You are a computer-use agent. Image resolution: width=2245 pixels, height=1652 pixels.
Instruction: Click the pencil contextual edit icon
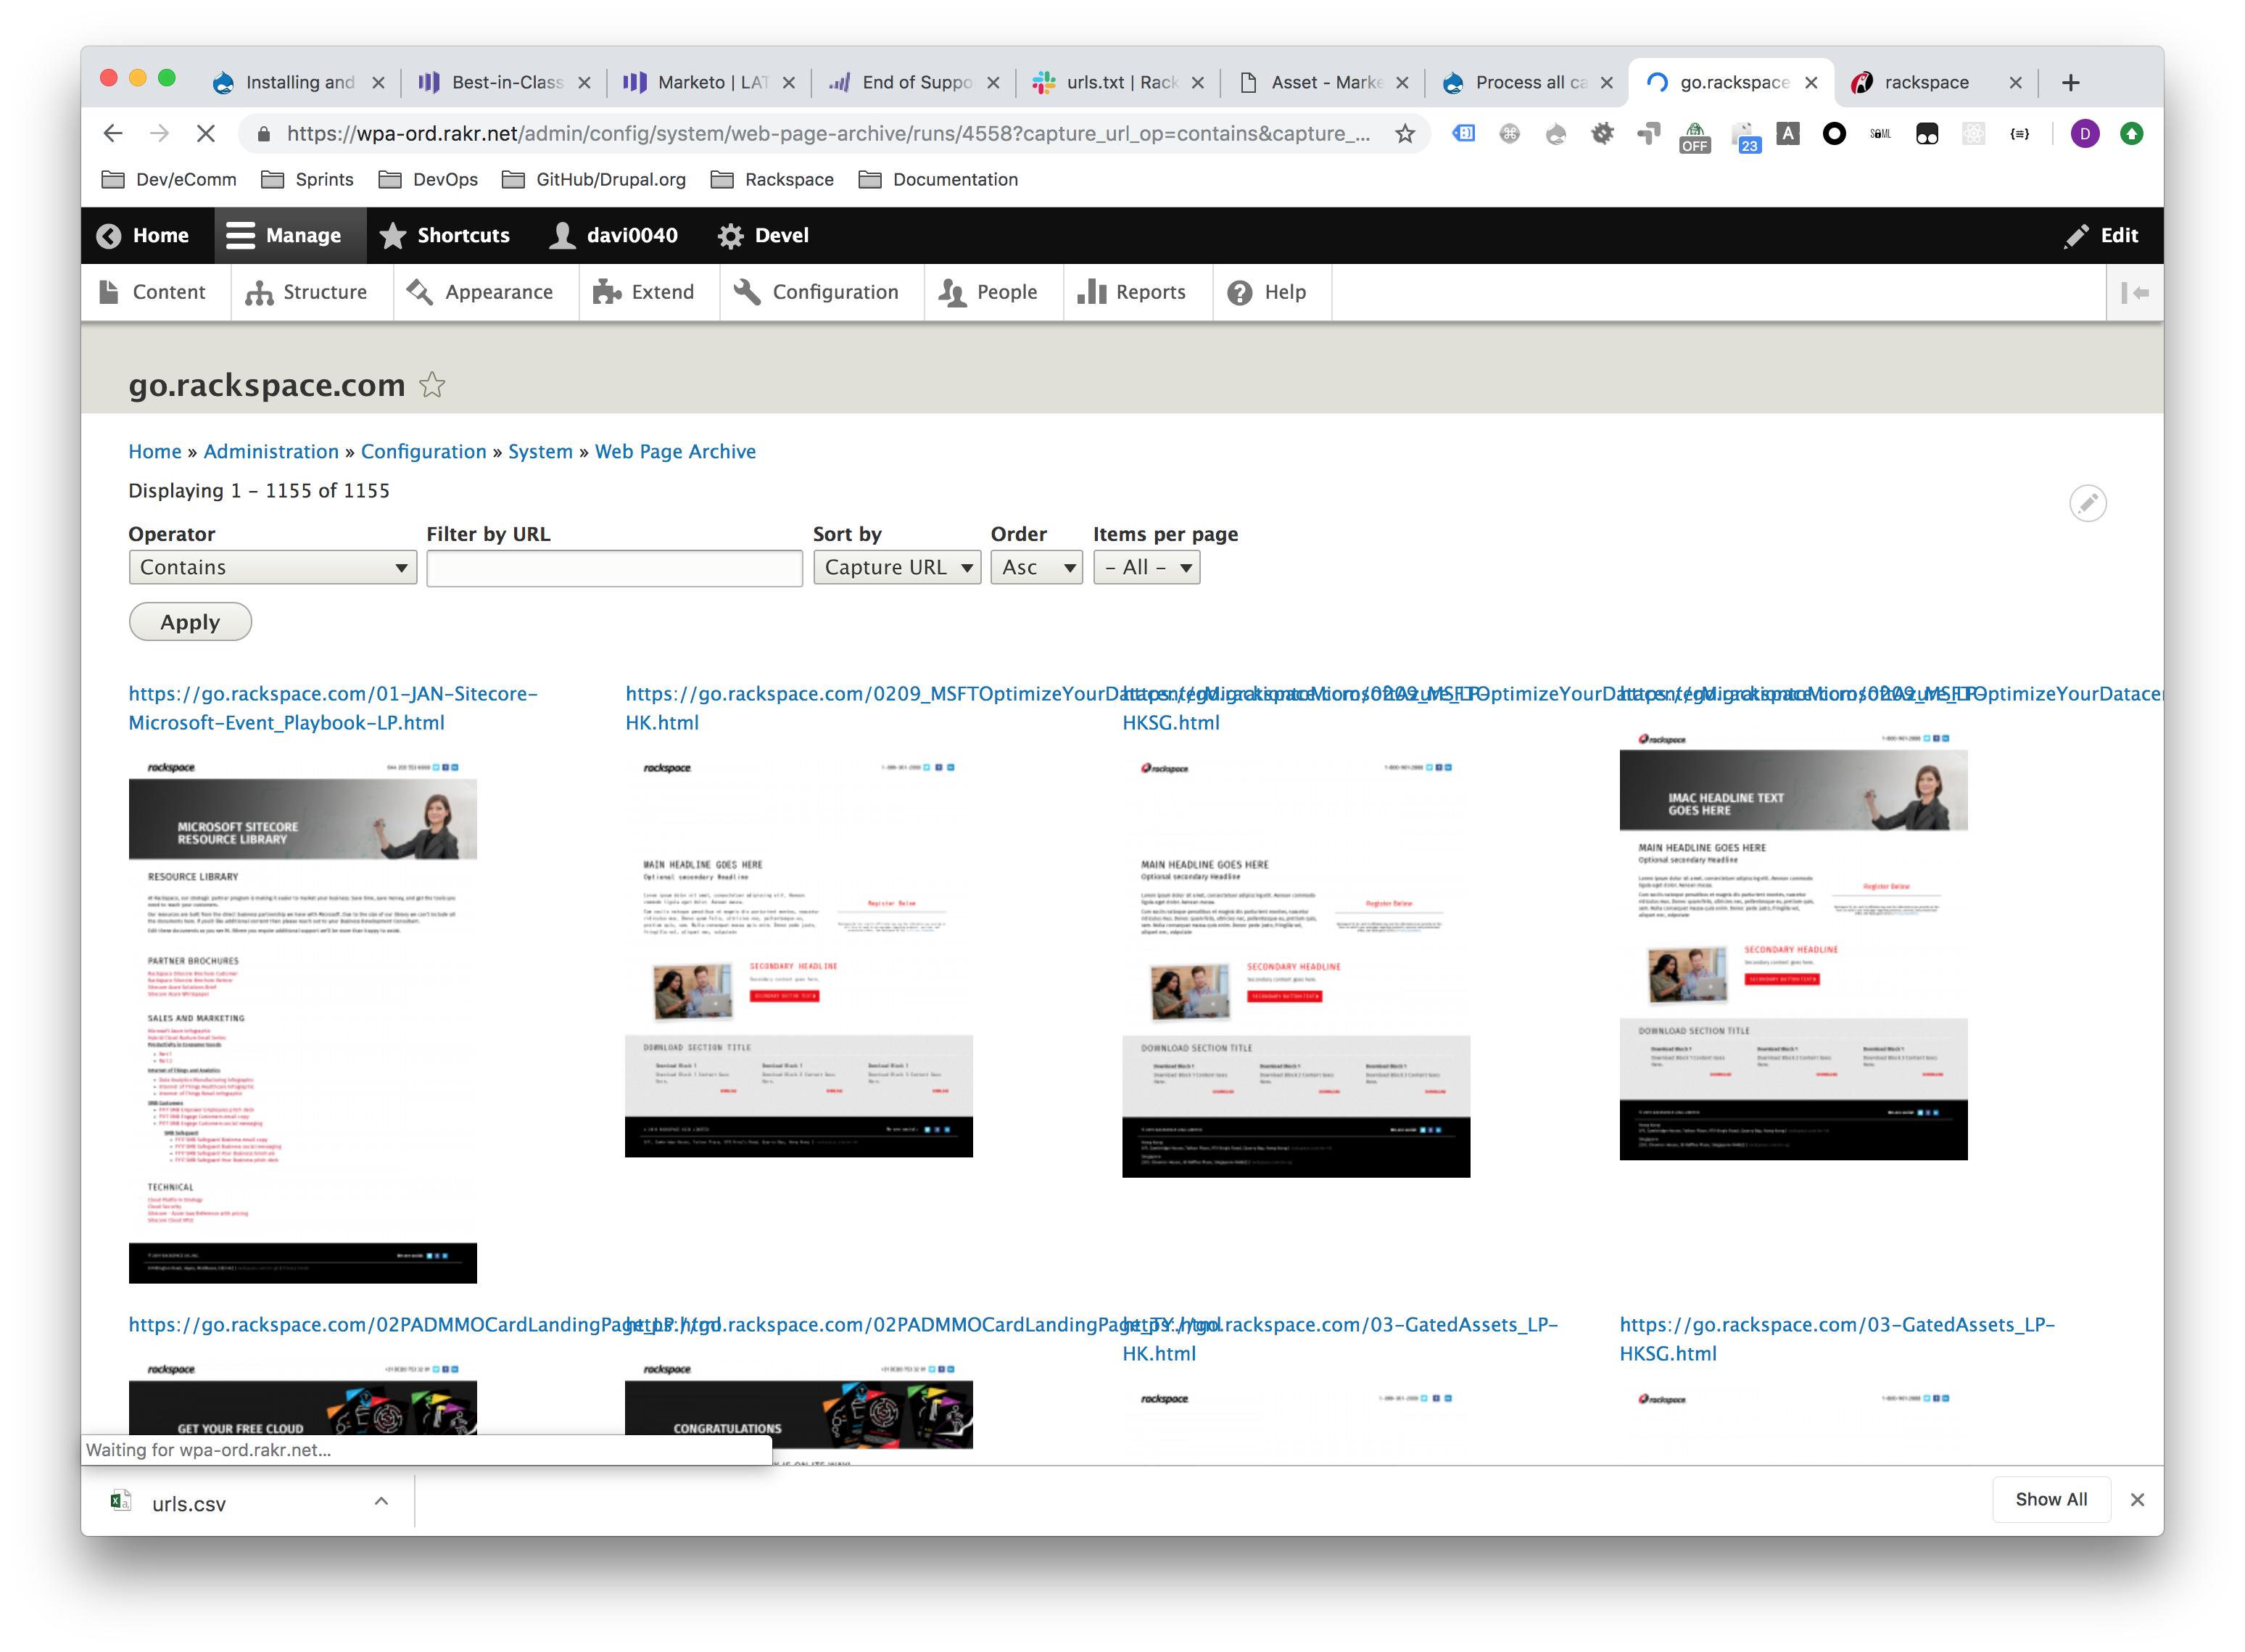click(x=2088, y=503)
